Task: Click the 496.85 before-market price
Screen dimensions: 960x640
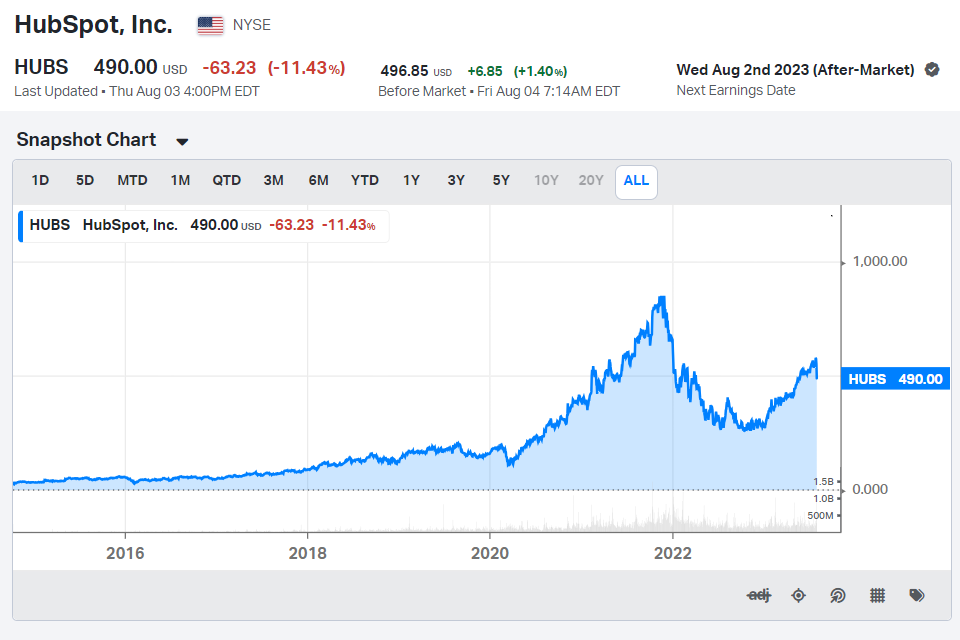Action: coord(404,71)
